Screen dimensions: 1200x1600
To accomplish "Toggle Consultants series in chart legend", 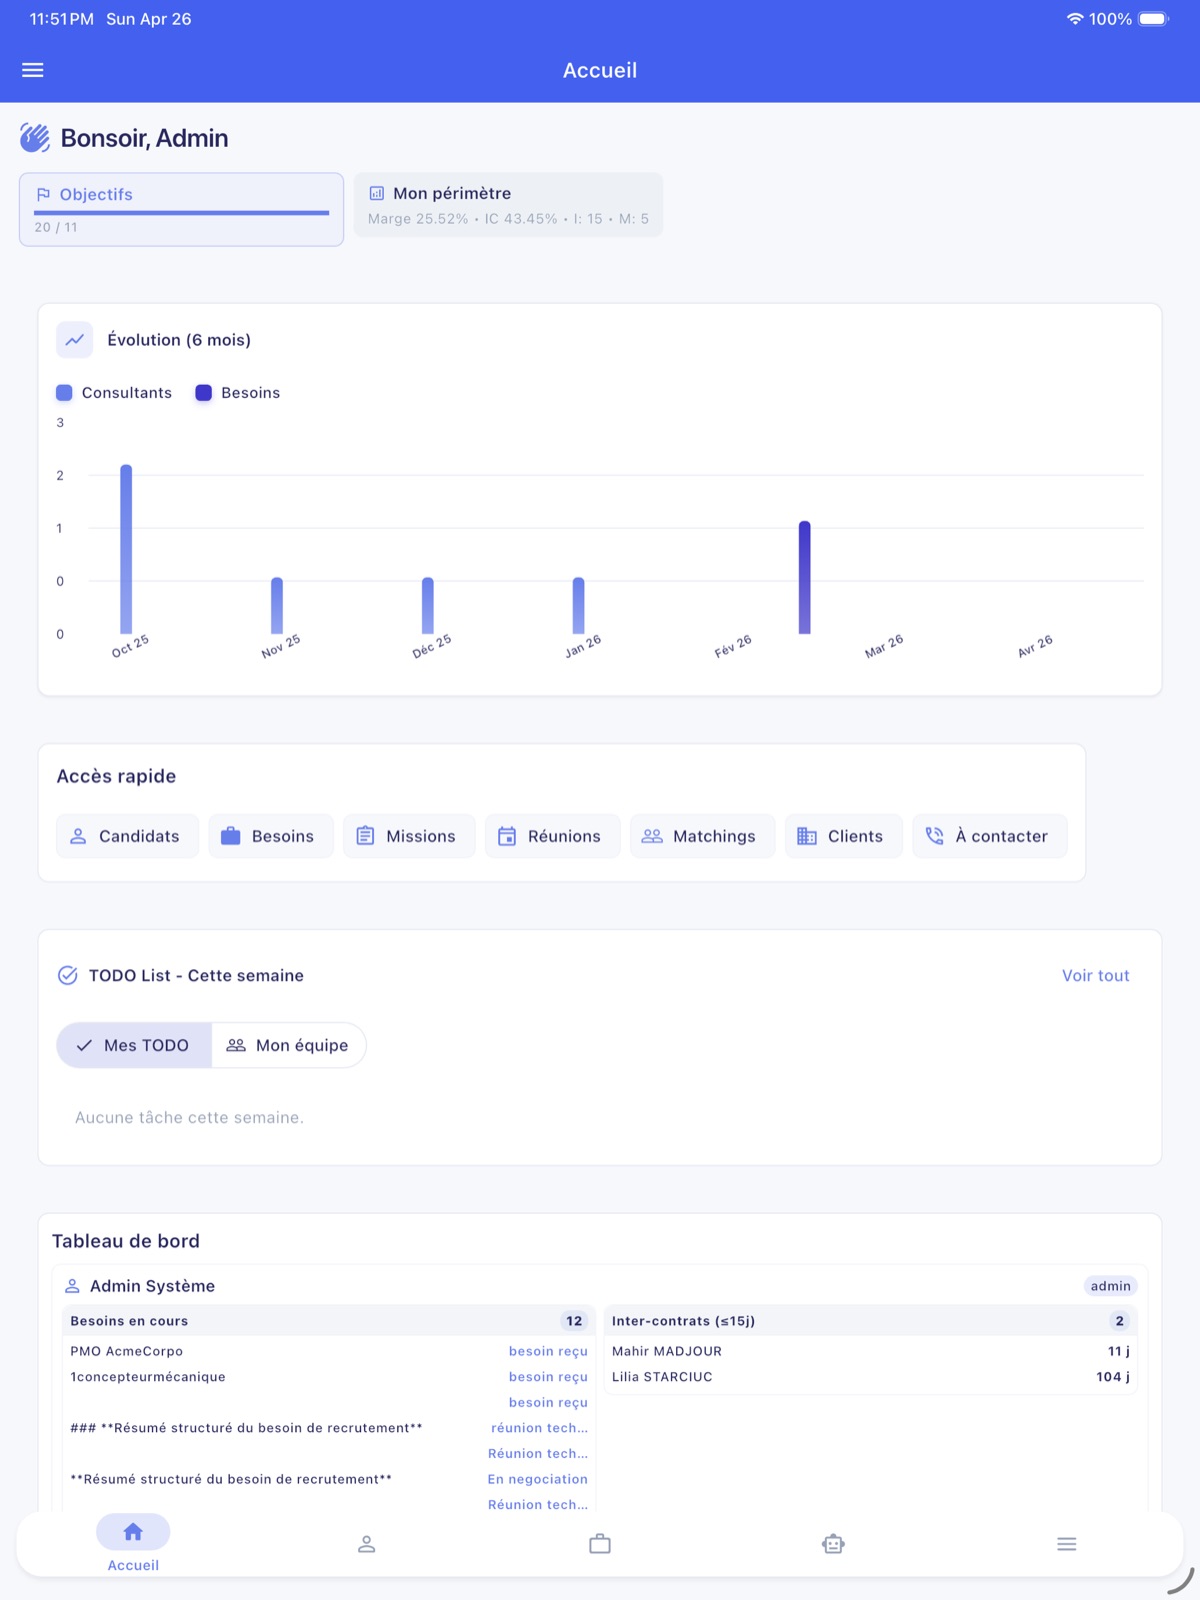I will click(x=114, y=393).
